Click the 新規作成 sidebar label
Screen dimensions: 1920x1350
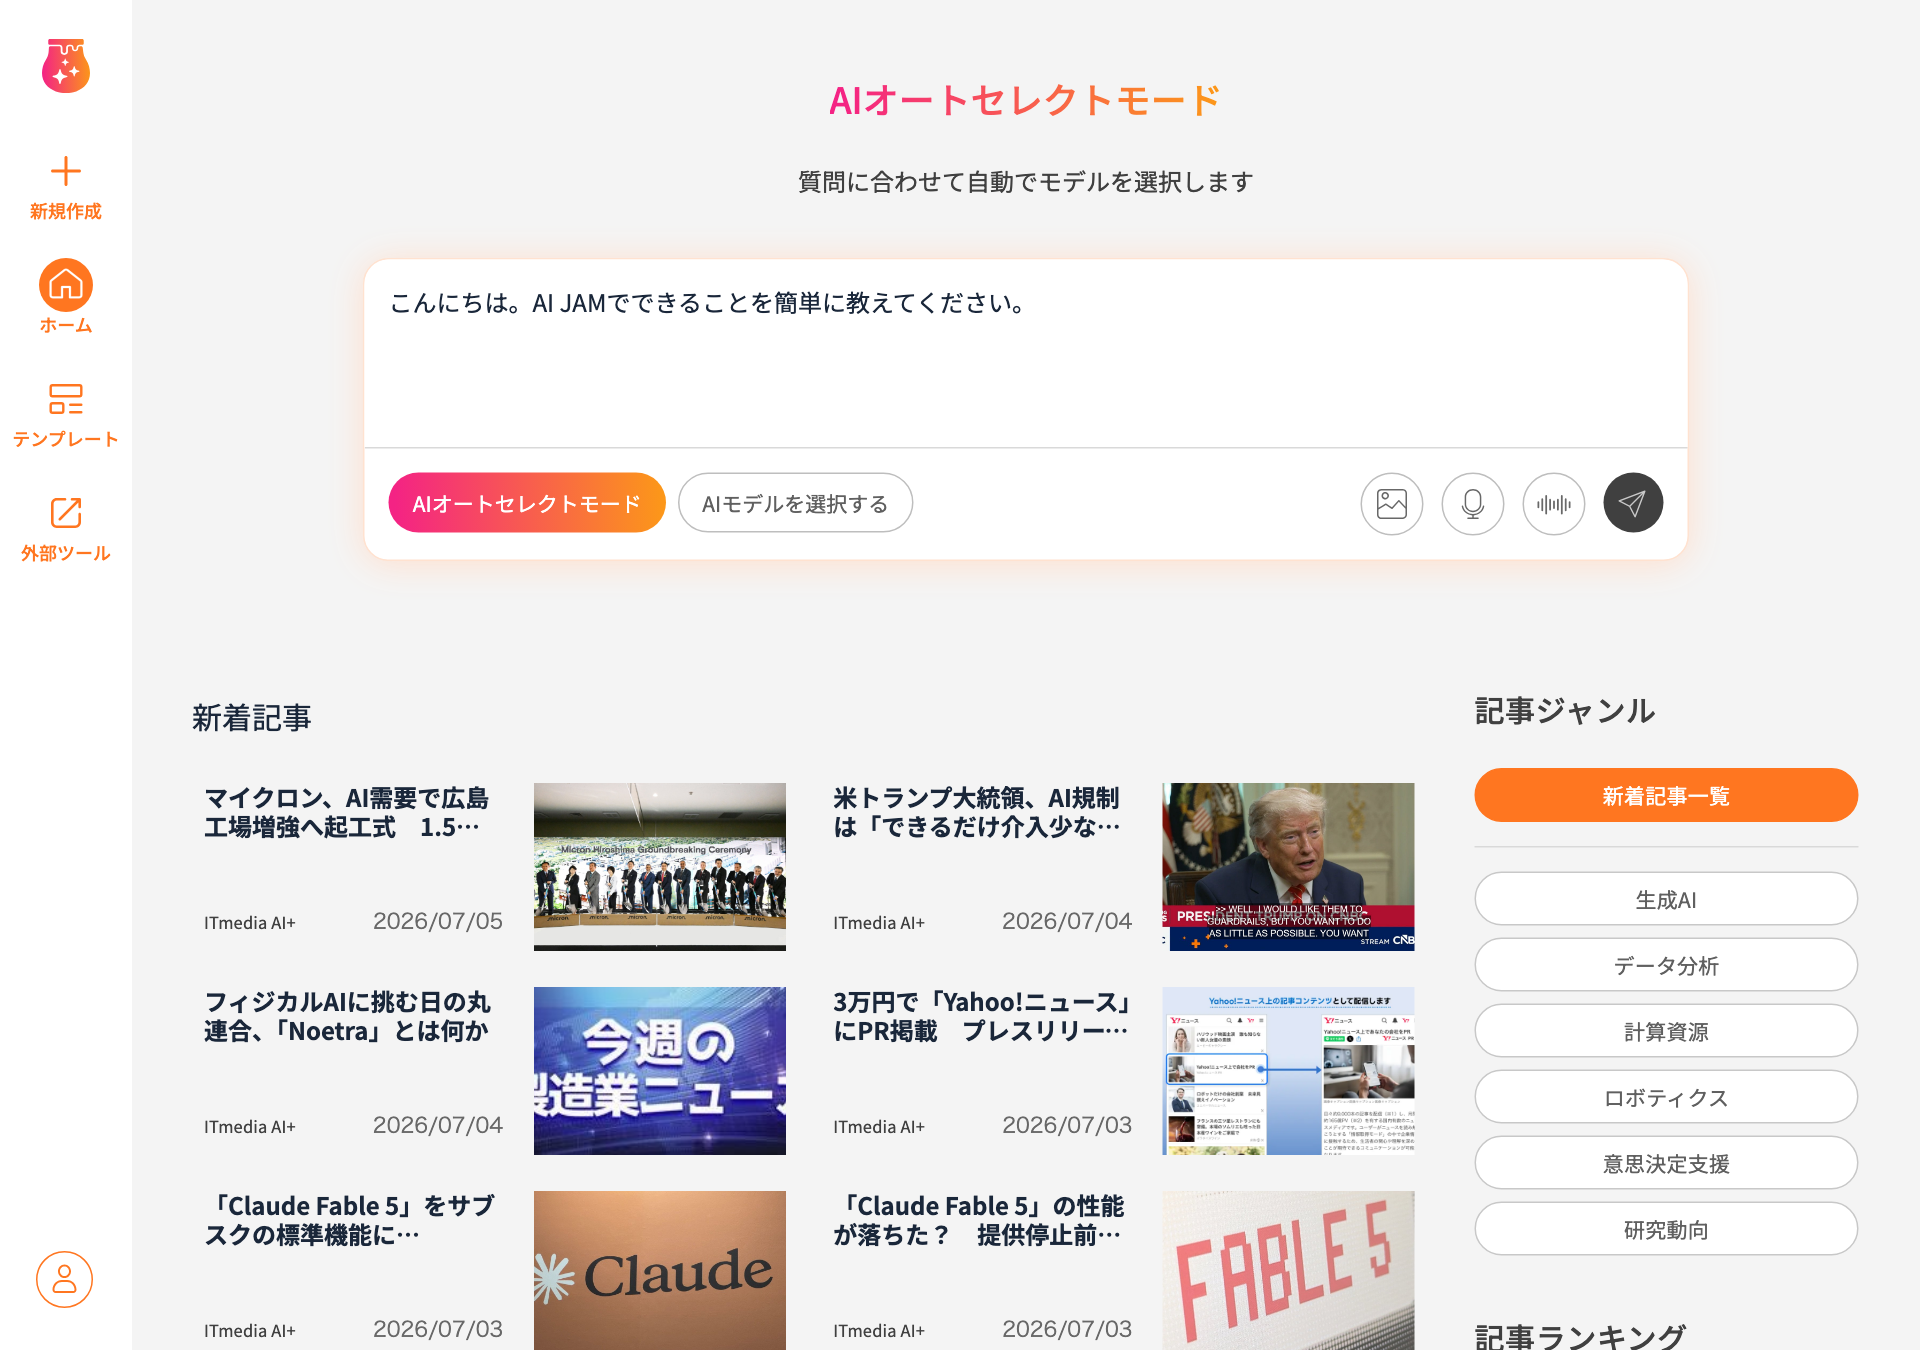[66, 211]
